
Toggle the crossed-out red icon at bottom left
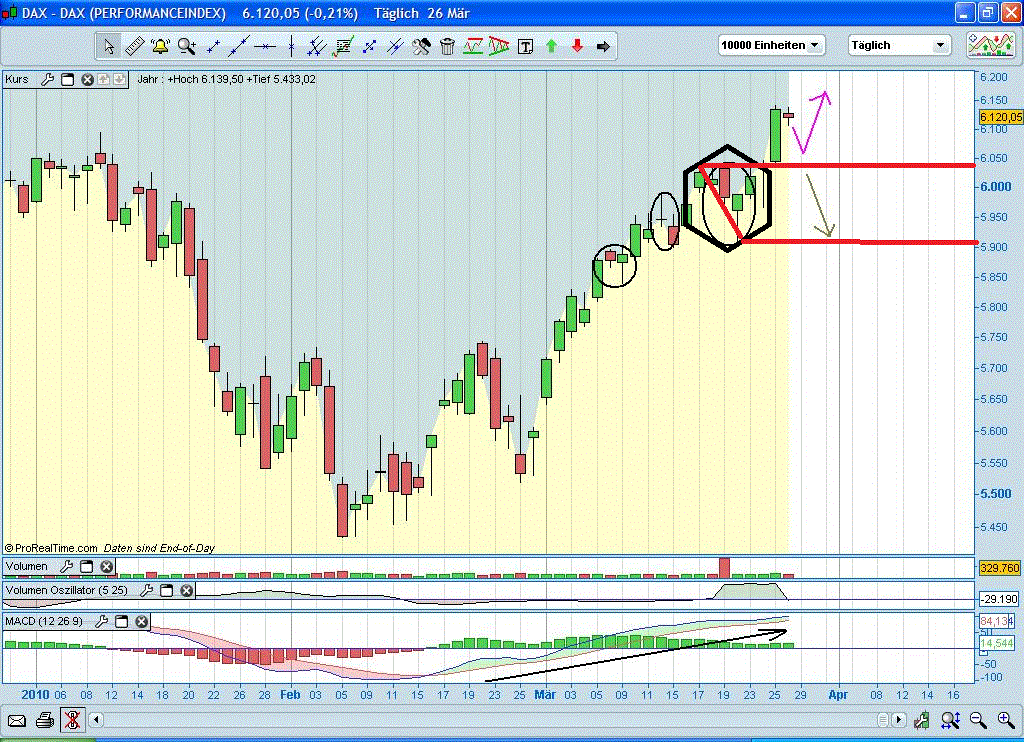coord(72,720)
